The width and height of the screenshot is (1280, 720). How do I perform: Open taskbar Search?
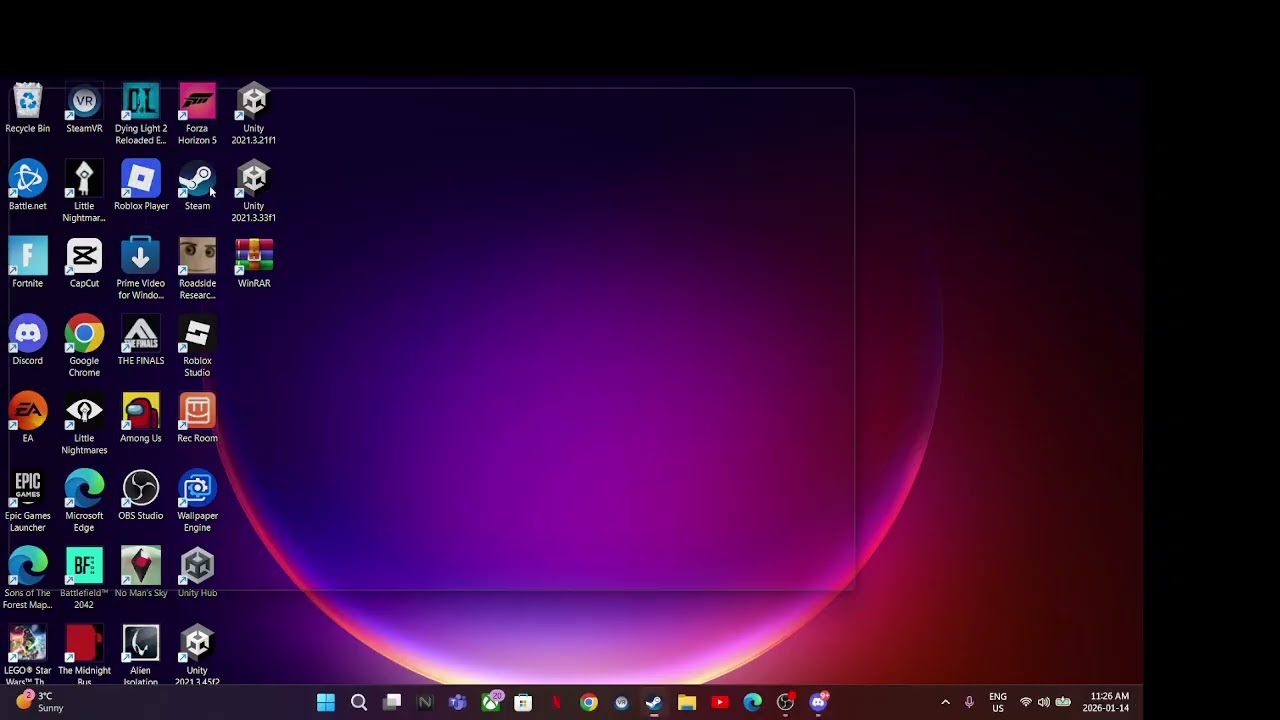tap(359, 703)
